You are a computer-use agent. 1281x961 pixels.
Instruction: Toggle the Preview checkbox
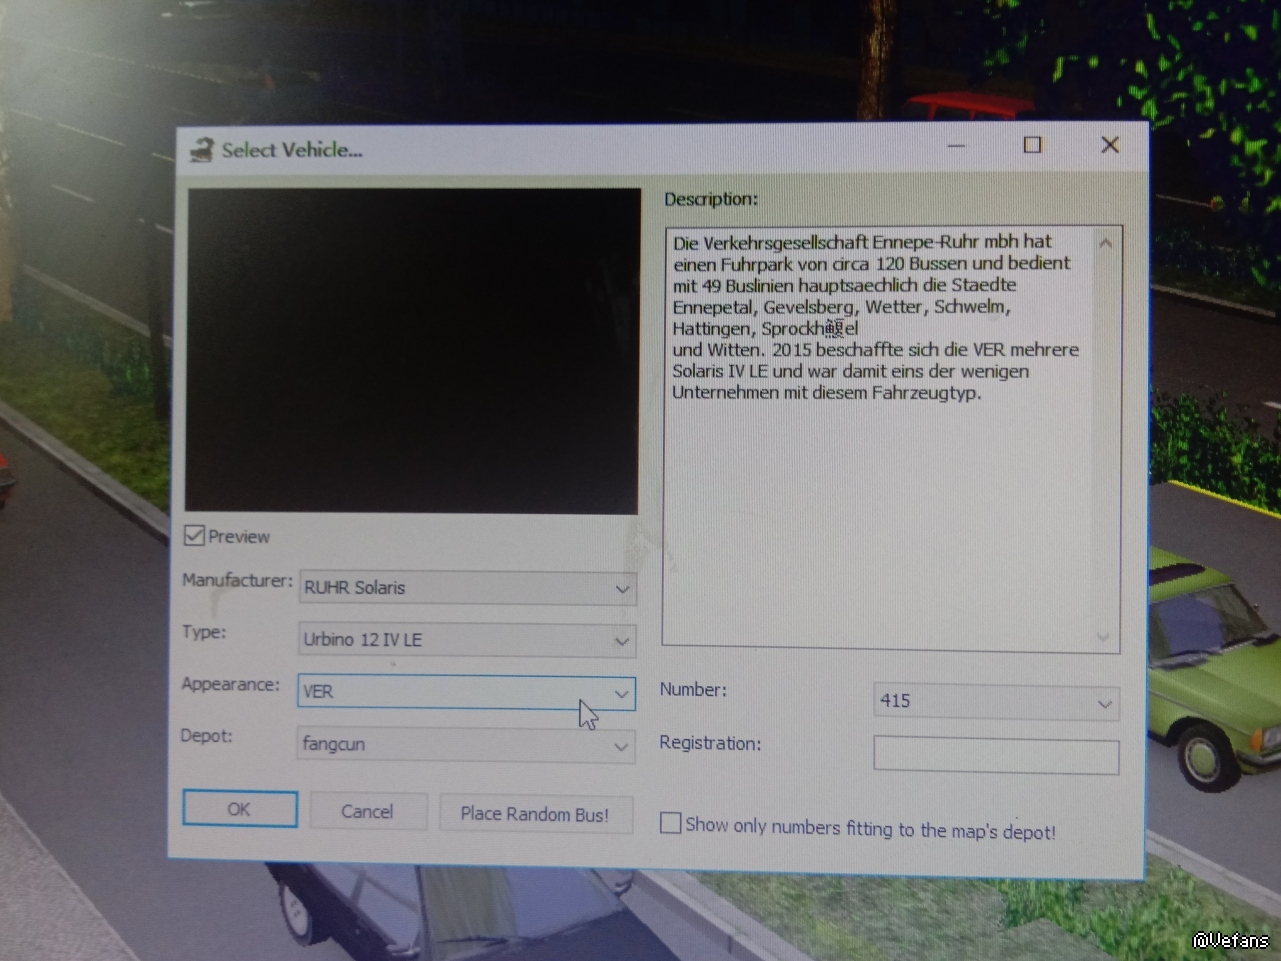195,536
